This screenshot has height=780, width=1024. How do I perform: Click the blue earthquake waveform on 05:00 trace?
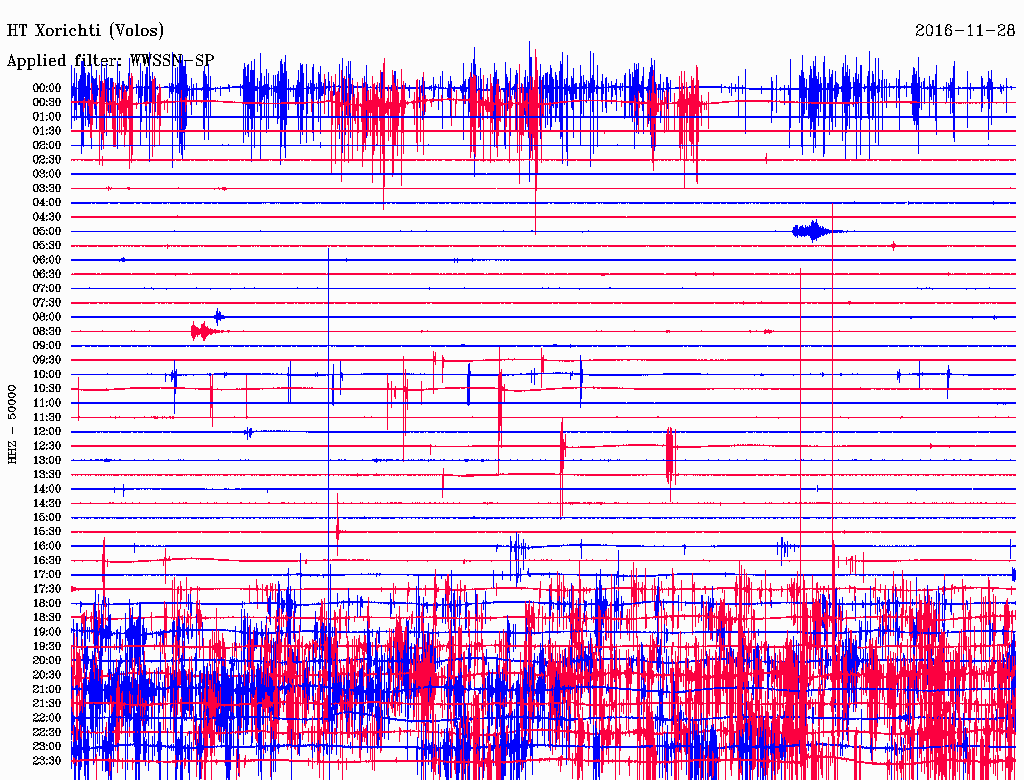click(814, 231)
